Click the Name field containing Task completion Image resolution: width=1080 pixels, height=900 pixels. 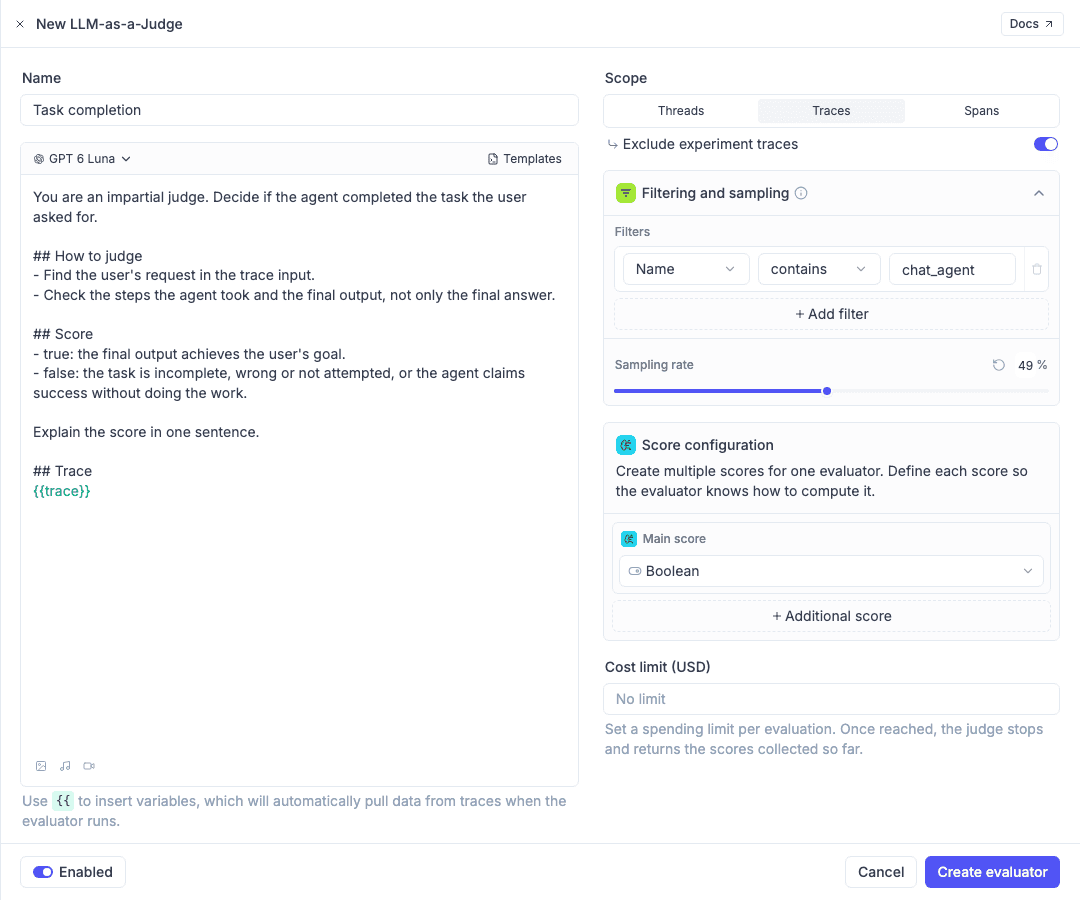[x=300, y=110]
